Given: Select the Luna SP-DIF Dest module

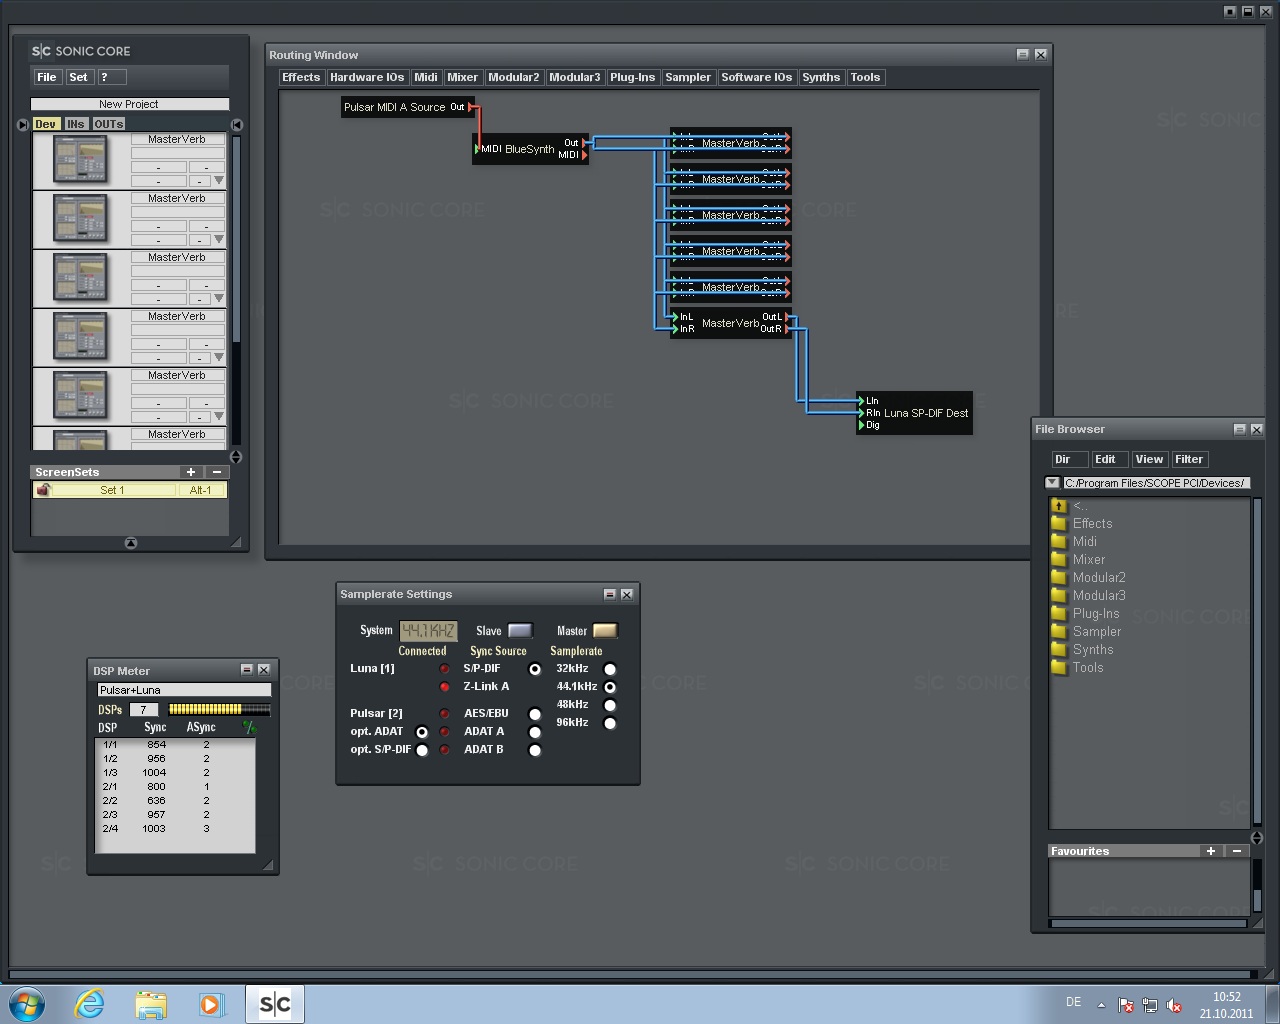Looking at the screenshot, I should (924, 413).
